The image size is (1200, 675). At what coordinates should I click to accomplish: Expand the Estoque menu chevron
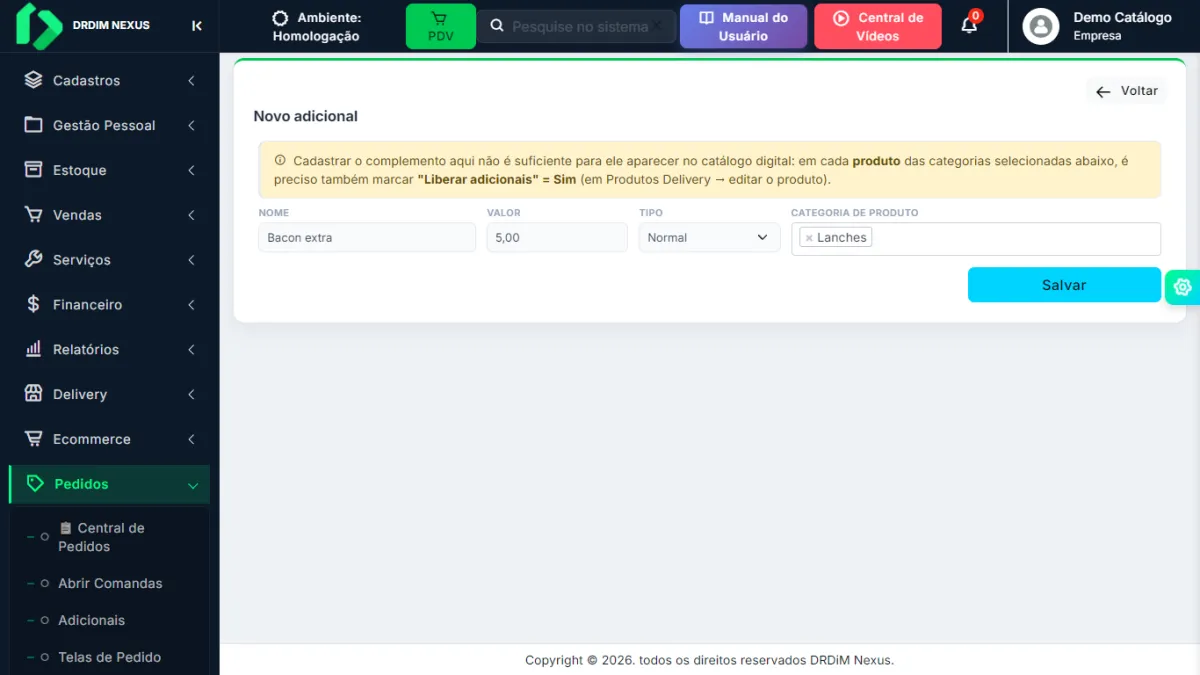pos(191,170)
